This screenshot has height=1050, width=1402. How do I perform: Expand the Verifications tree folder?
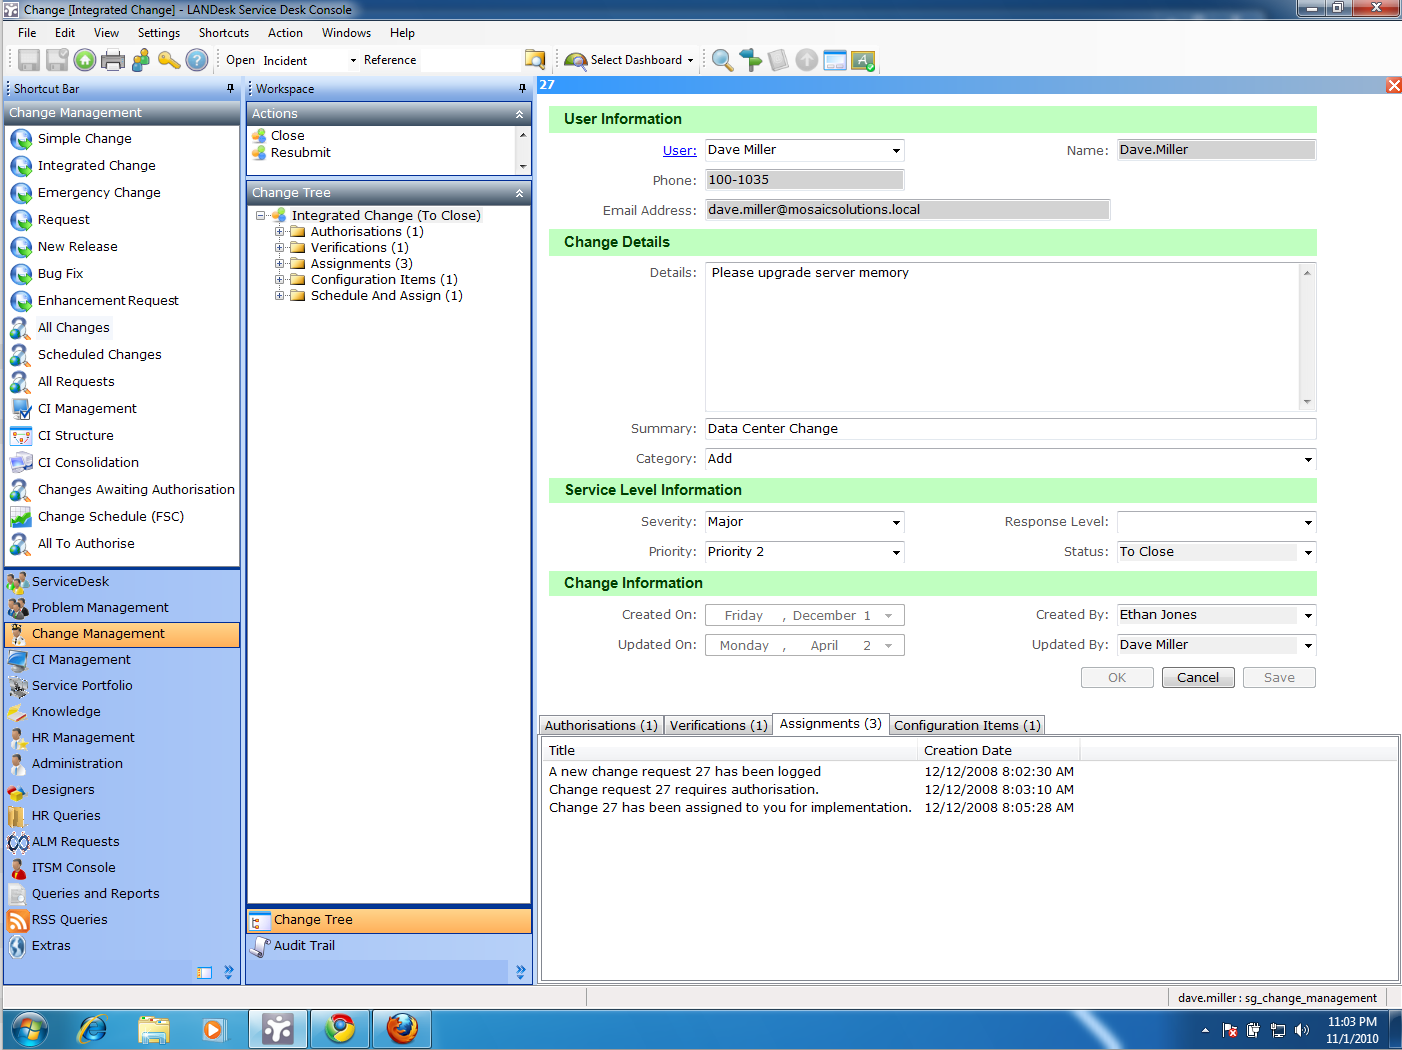[280, 248]
